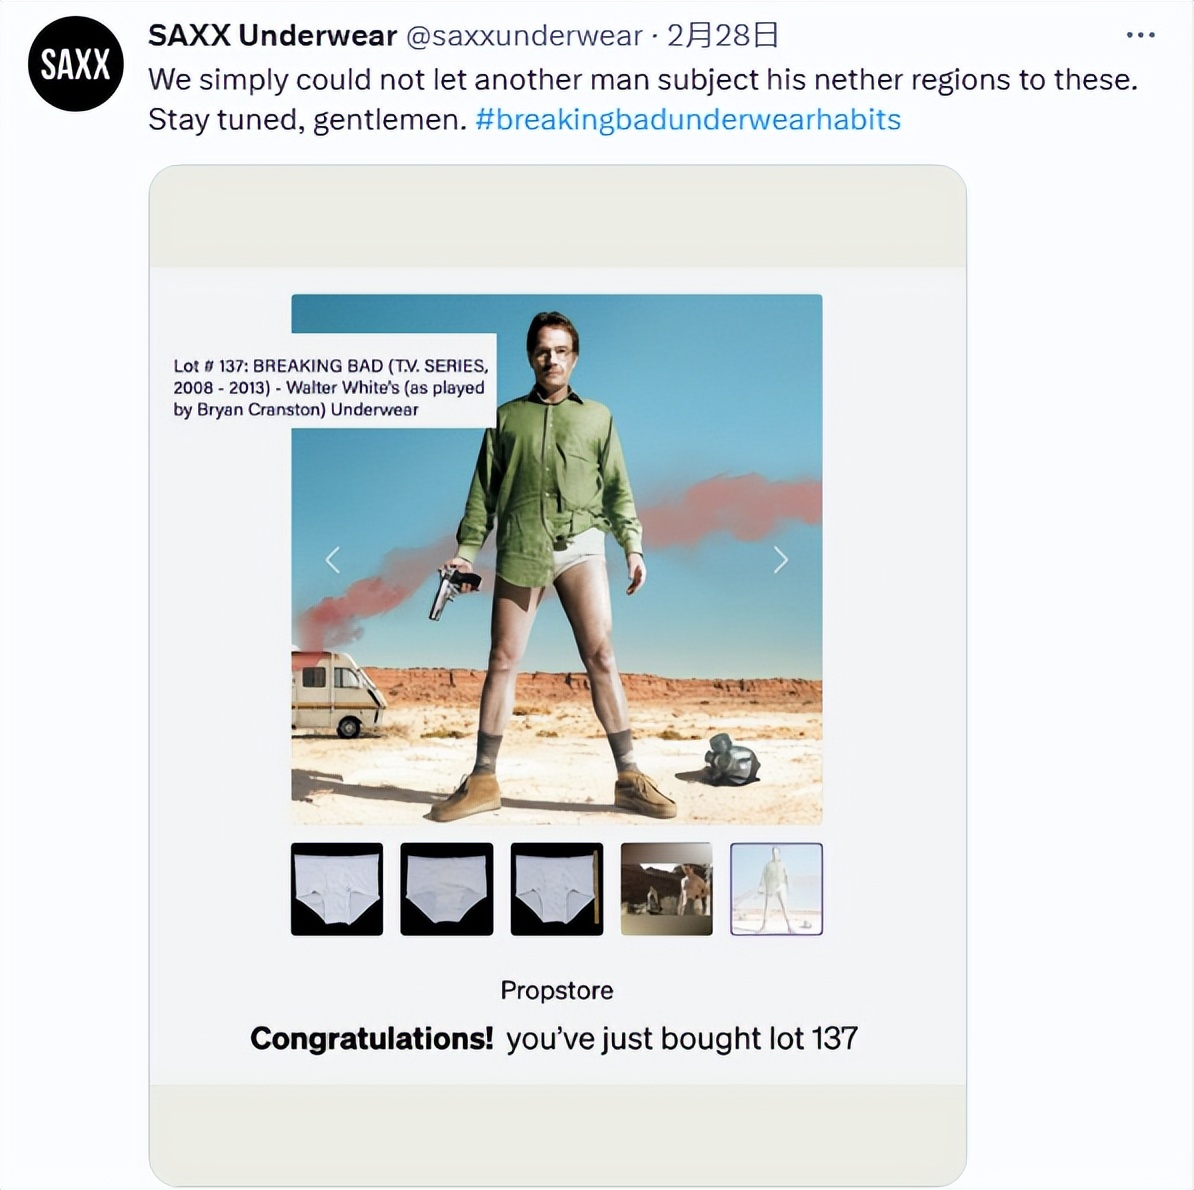The image size is (1194, 1190).
Task: Click the RV camper in the photo
Action: pos(335,692)
